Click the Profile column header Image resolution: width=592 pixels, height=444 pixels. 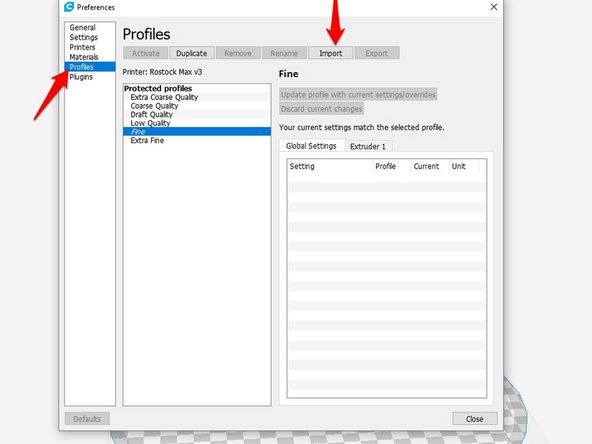click(x=391, y=166)
